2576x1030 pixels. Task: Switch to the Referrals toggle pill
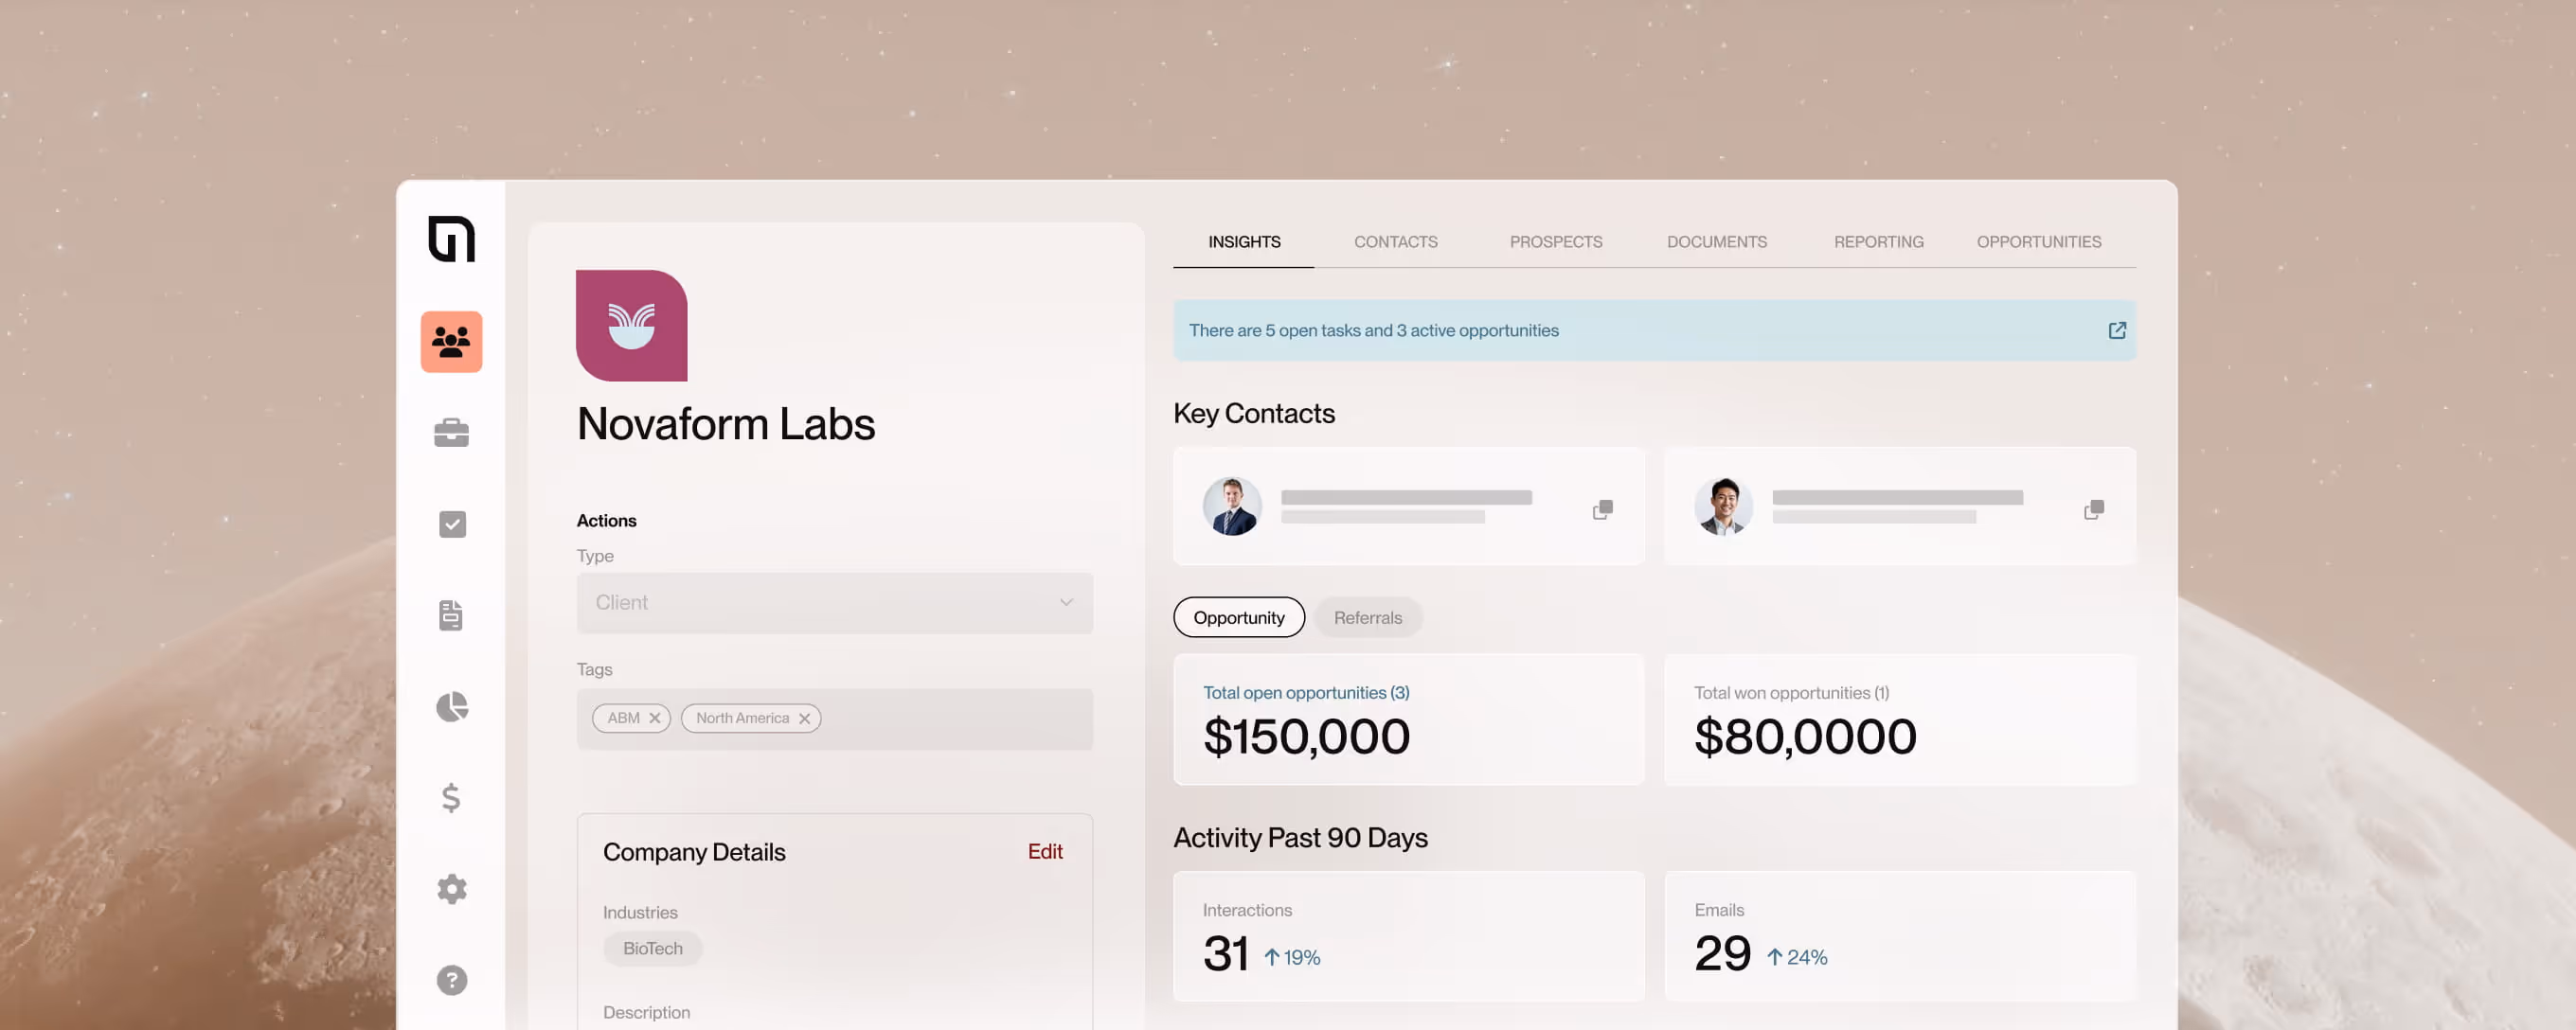click(x=1368, y=617)
